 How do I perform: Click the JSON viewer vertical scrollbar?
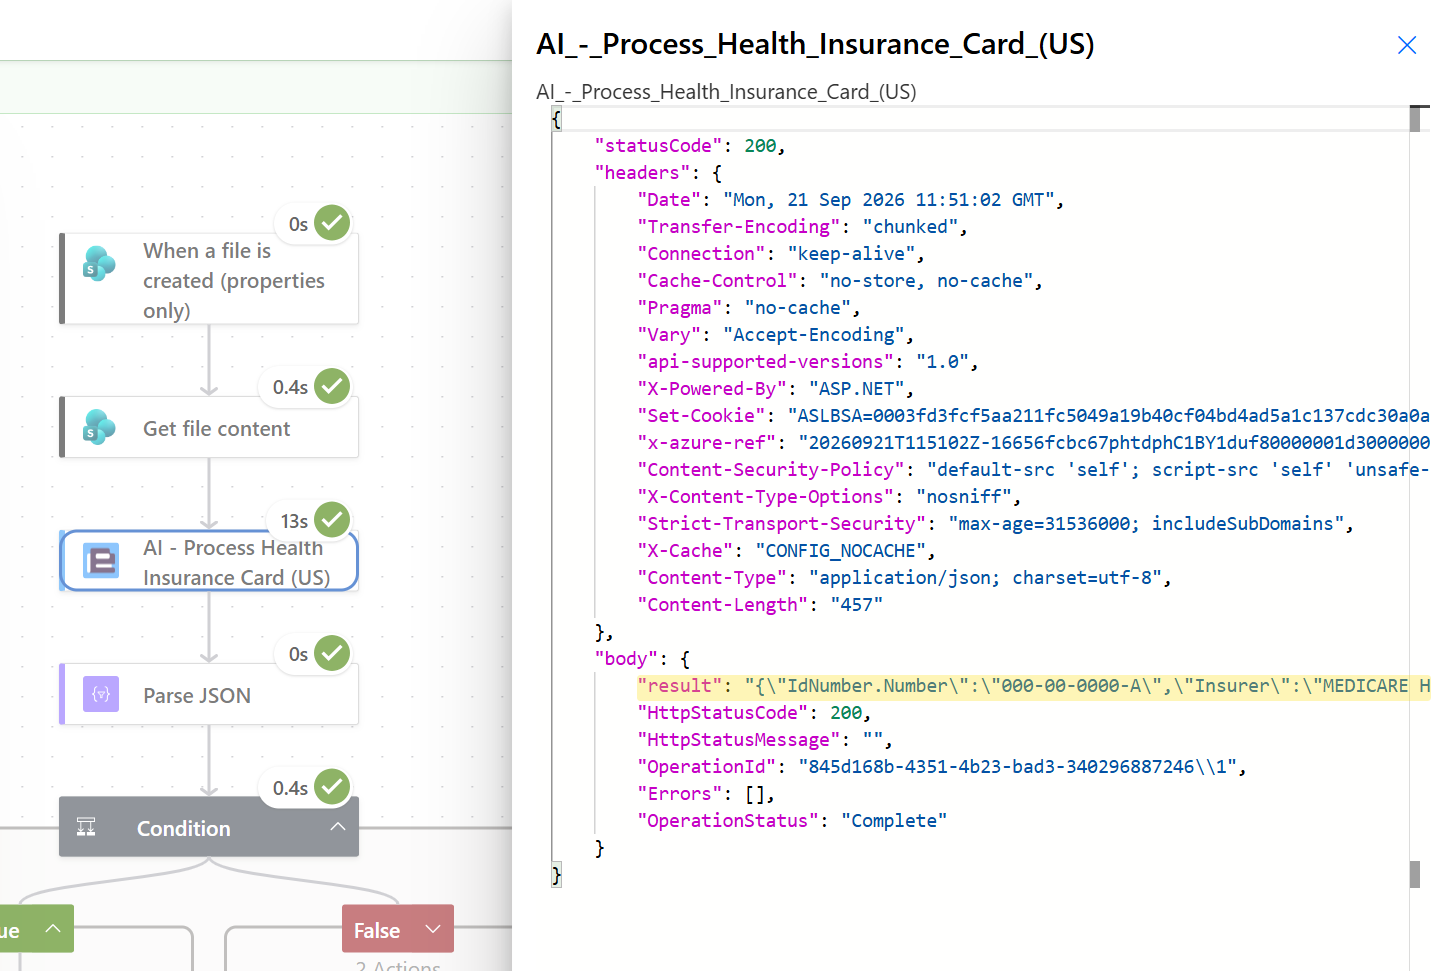(1415, 495)
